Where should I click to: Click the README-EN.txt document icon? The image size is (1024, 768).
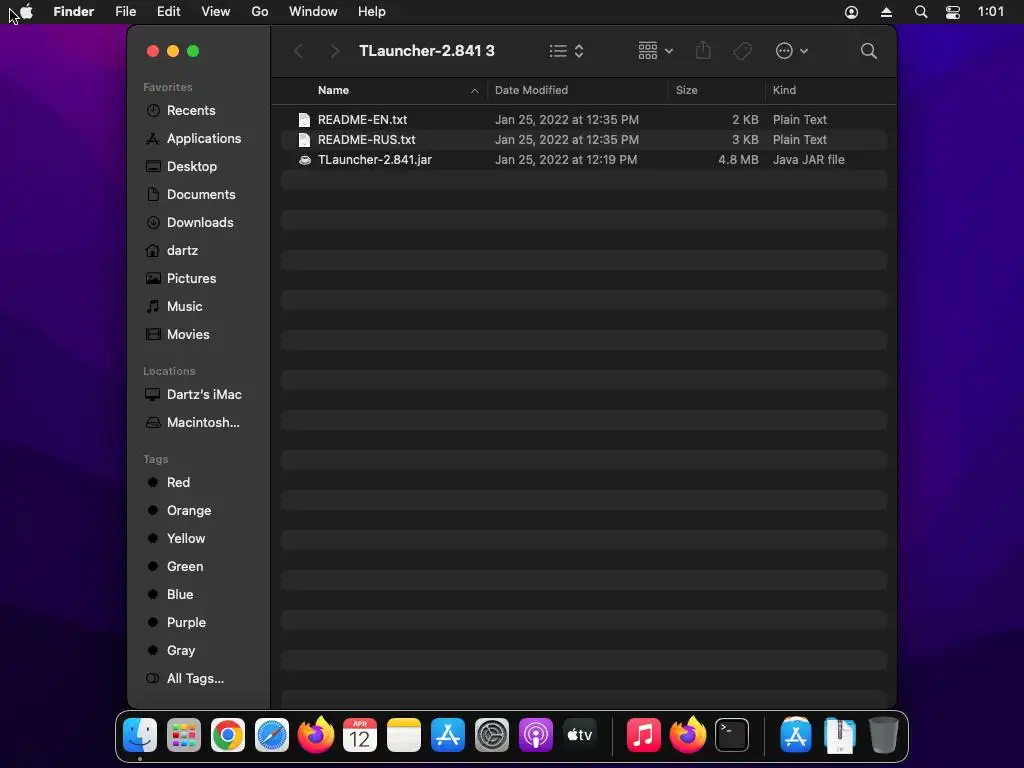[304, 120]
